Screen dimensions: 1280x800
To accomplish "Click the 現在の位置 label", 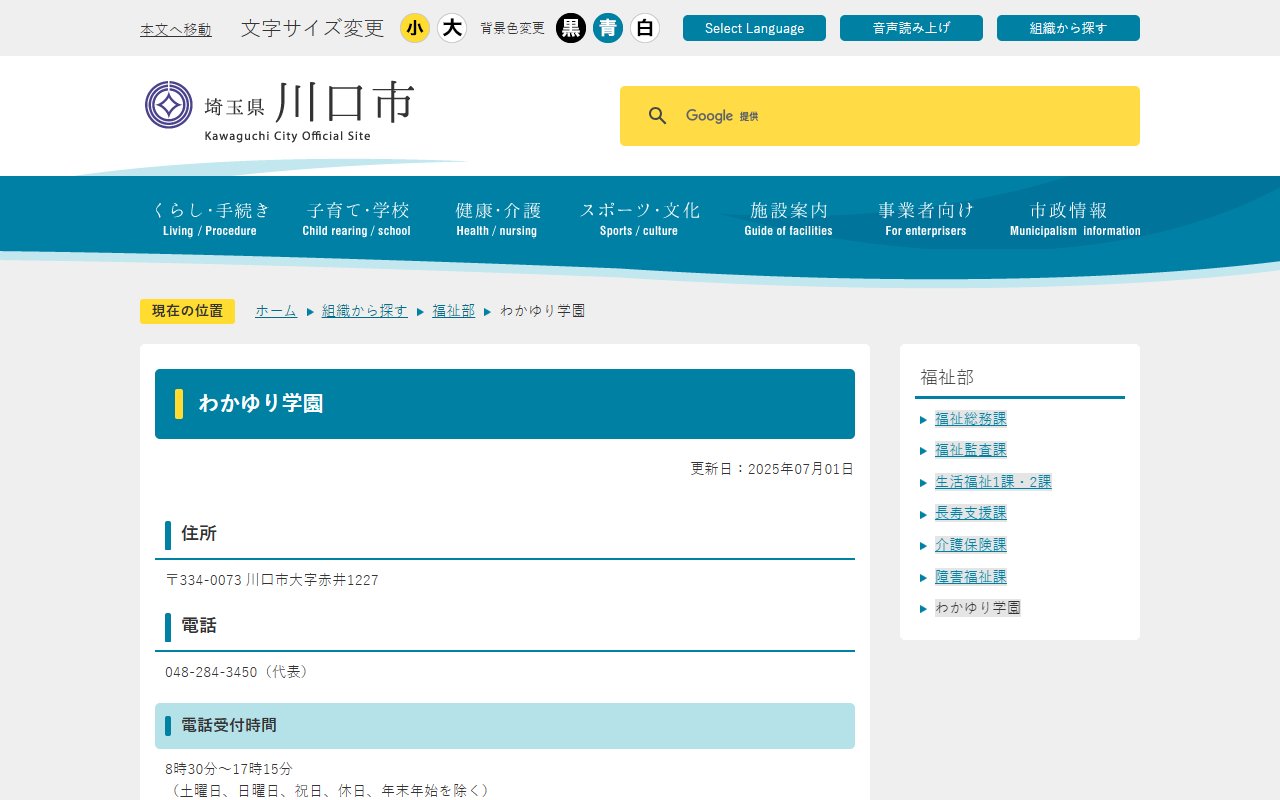I will [187, 311].
